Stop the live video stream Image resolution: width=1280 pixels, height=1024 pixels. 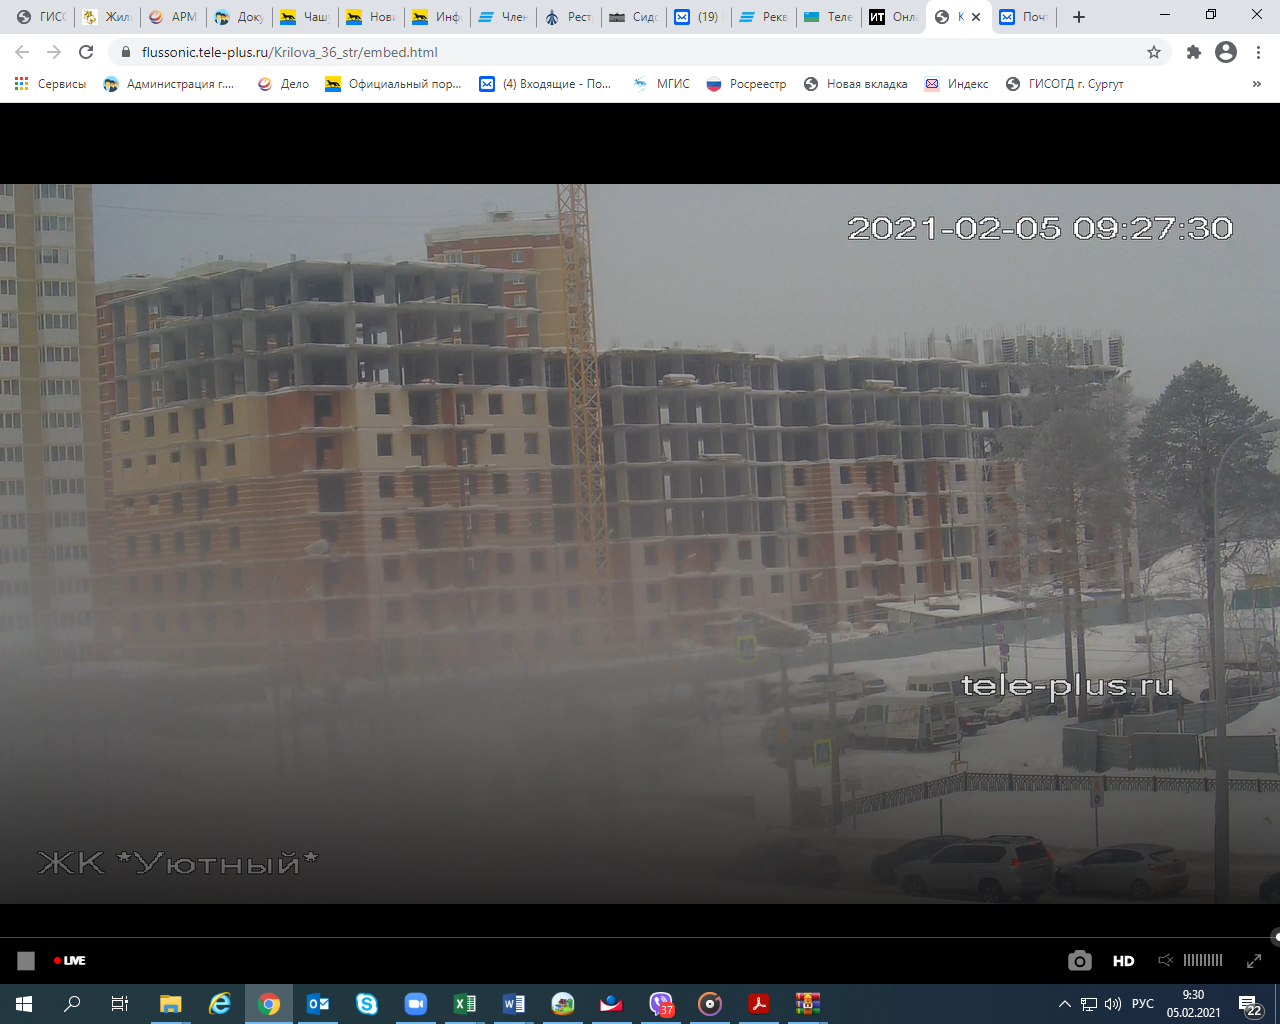point(26,961)
